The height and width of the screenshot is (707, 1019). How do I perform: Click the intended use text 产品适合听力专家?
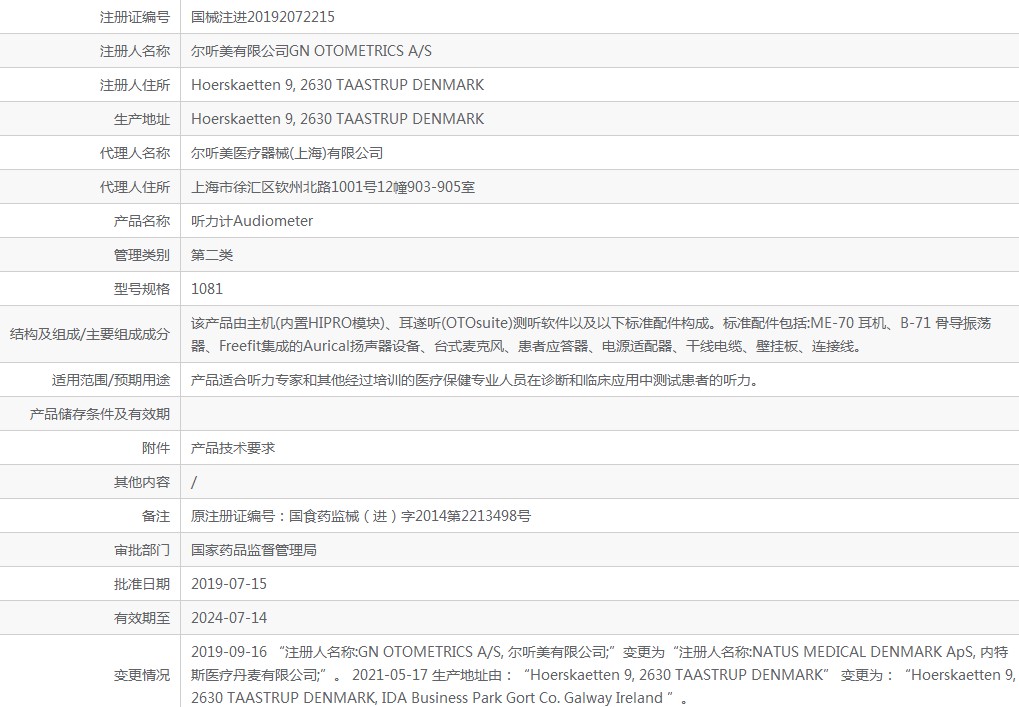[474, 380]
